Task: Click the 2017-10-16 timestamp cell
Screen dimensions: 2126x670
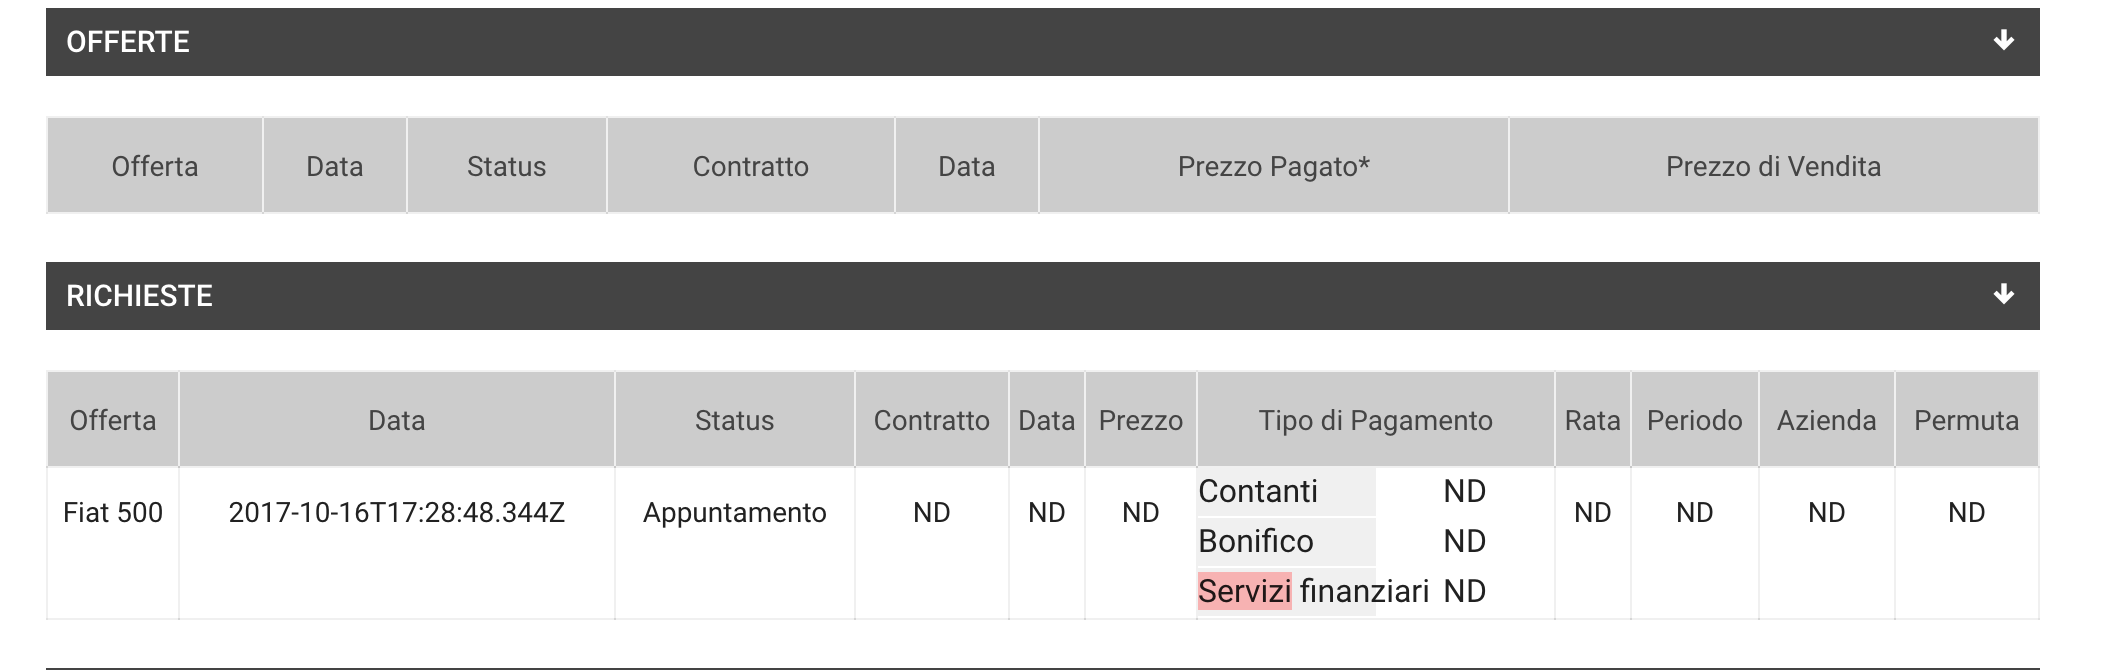Action: click(396, 513)
